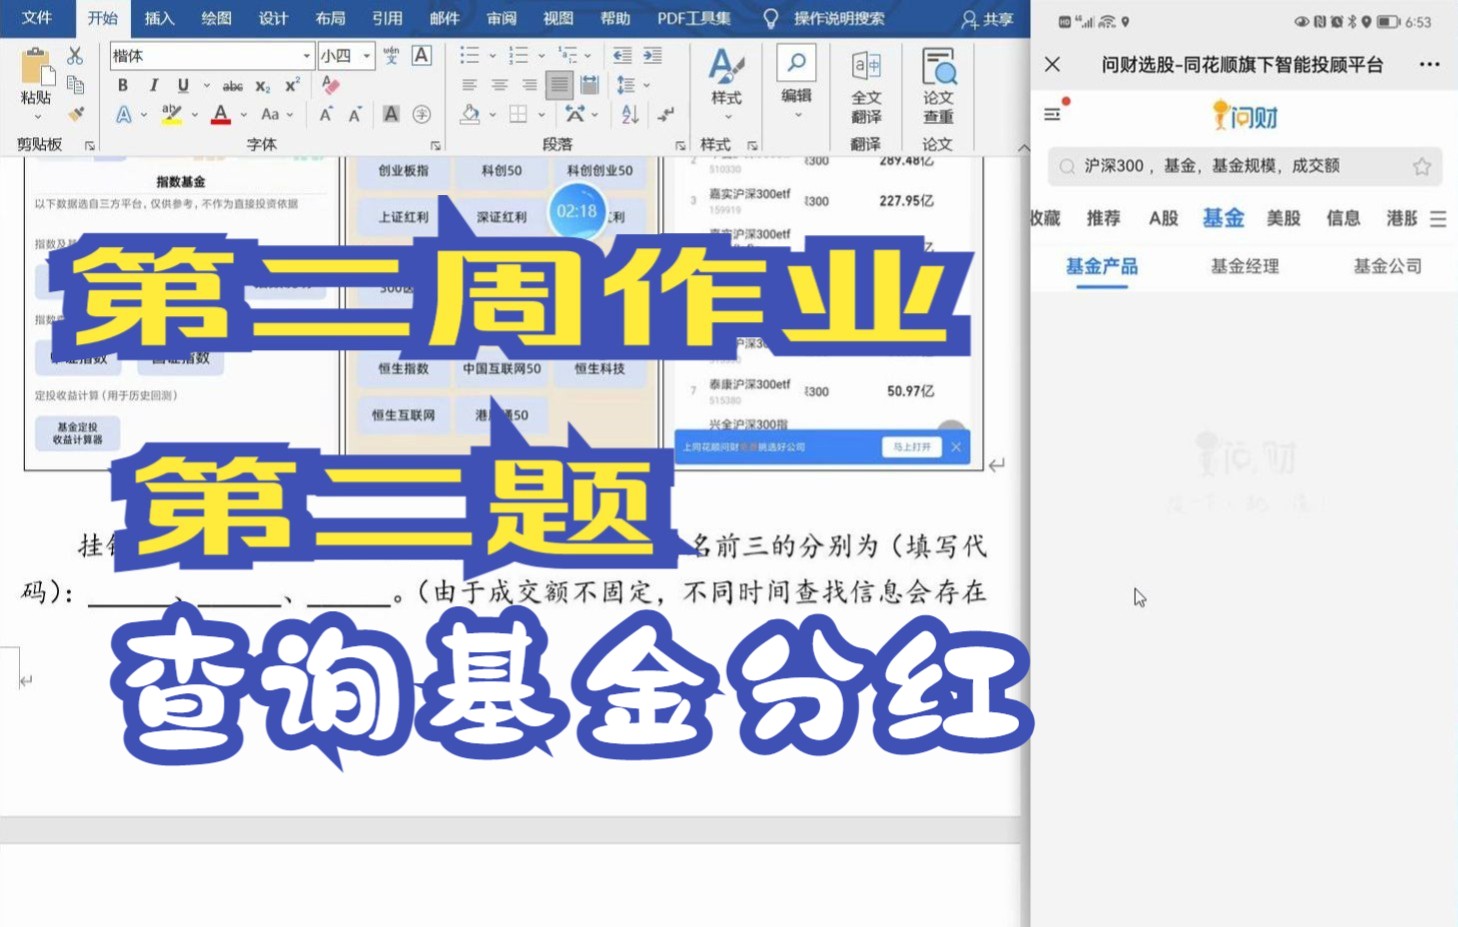Collapse the ribbon with the chevron

[1023, 147]
